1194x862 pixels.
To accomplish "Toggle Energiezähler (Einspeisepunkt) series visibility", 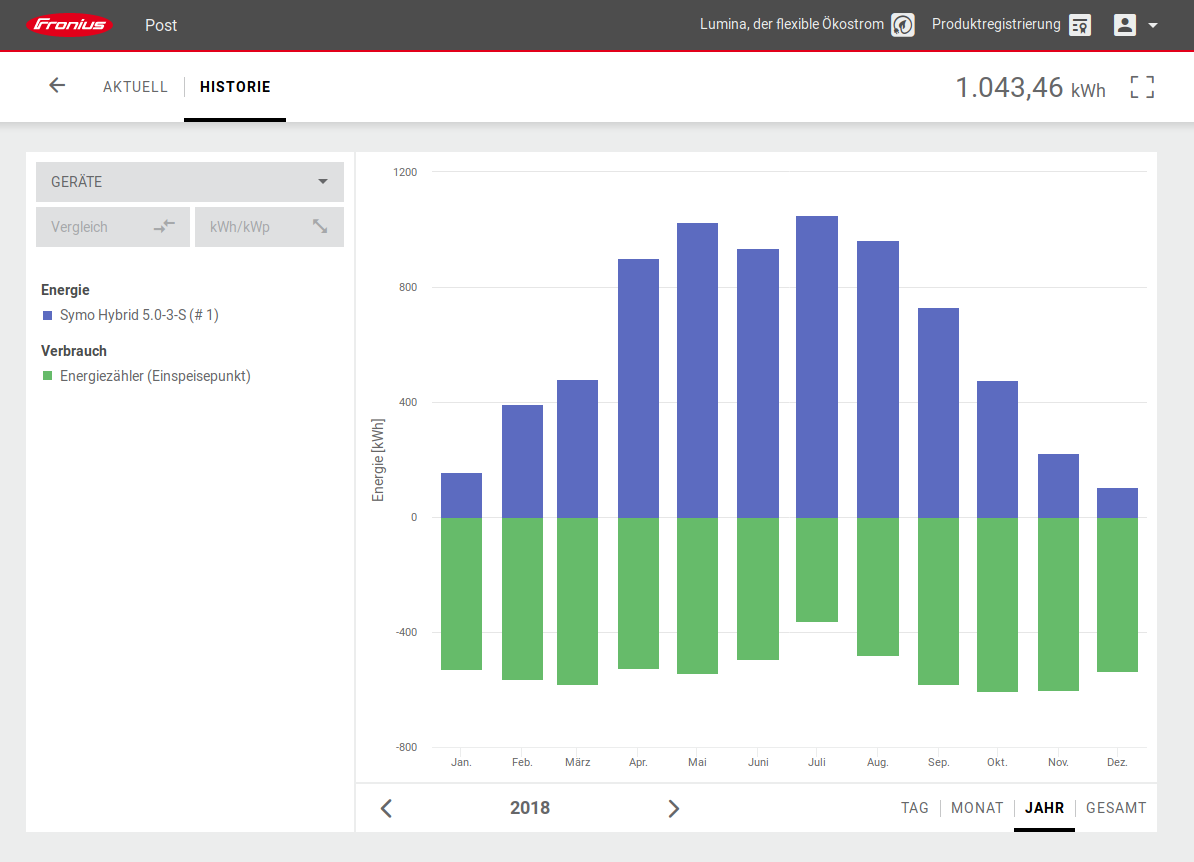I will (x=154, y=376).
